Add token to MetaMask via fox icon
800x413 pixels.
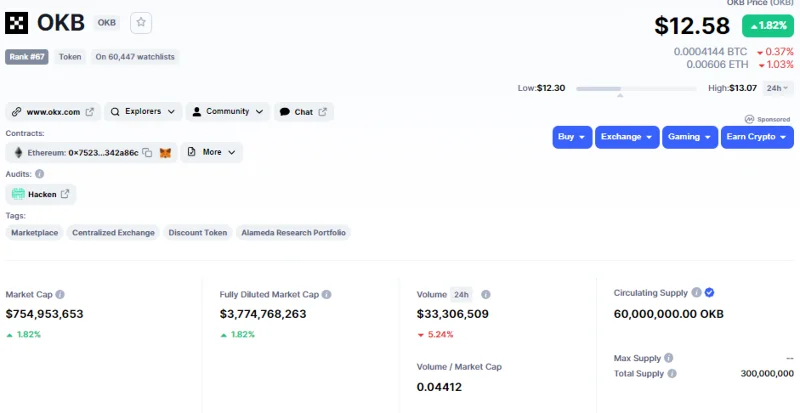165,153
